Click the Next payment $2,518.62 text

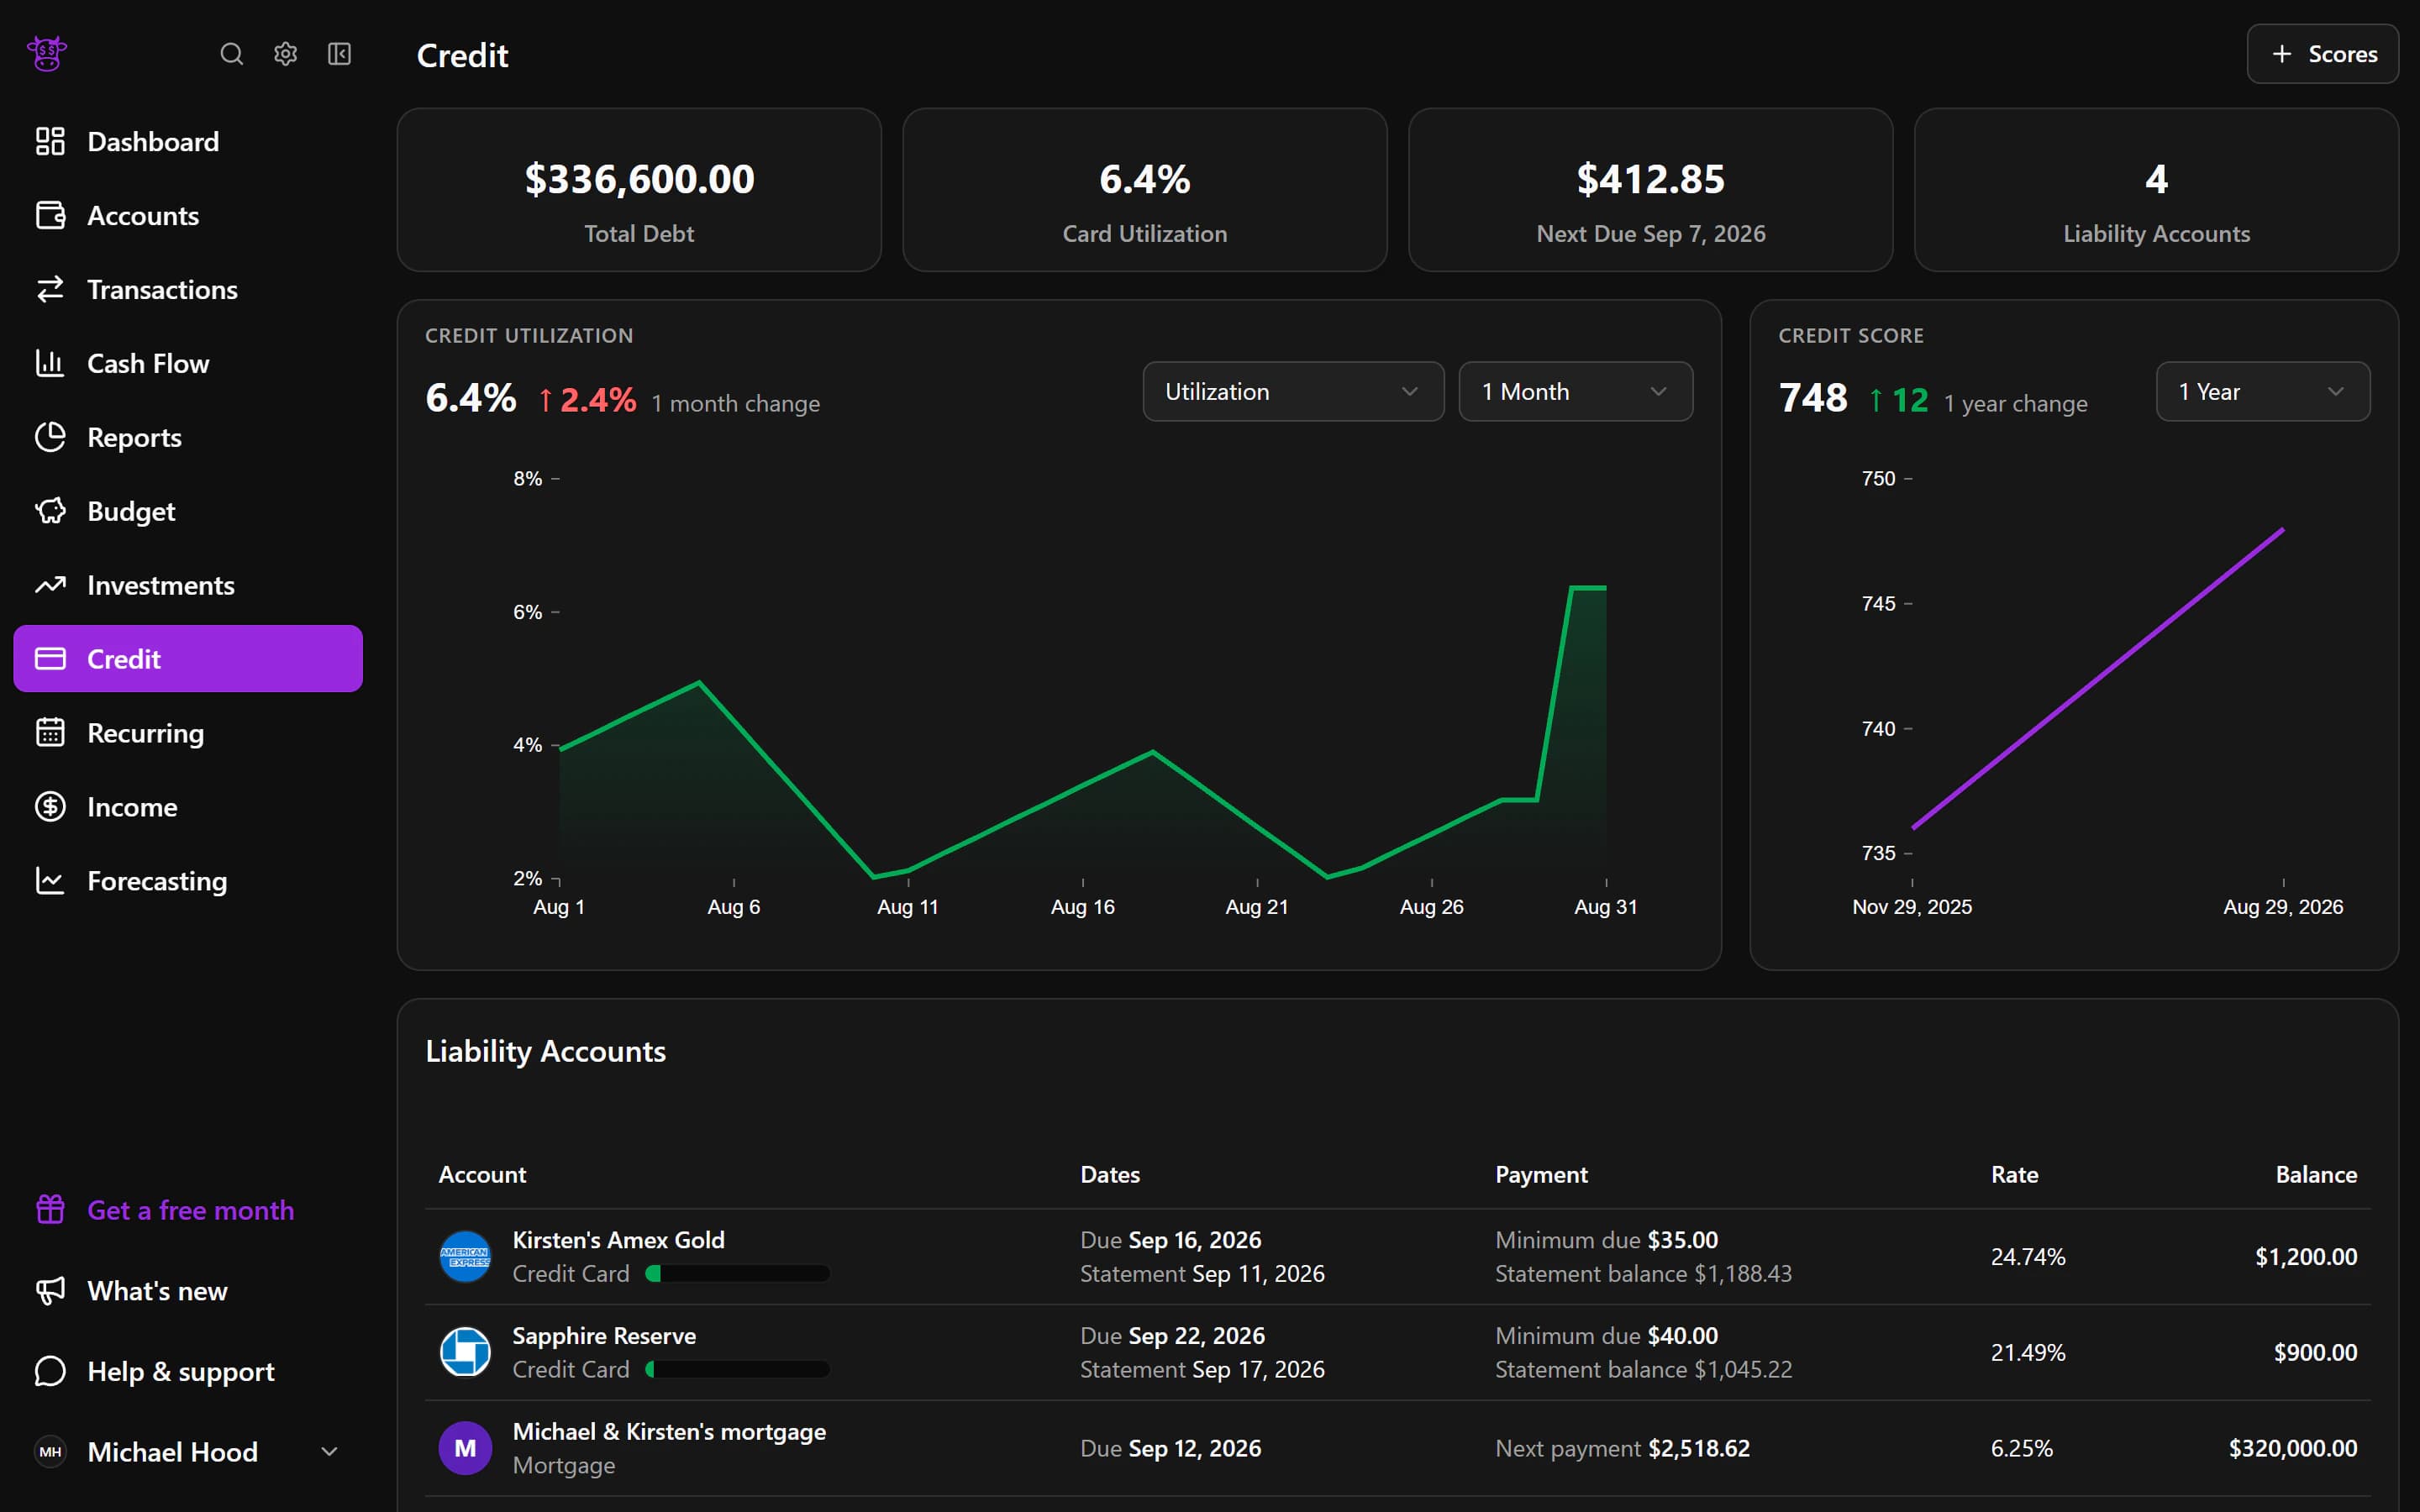tap(1622, 1449)
